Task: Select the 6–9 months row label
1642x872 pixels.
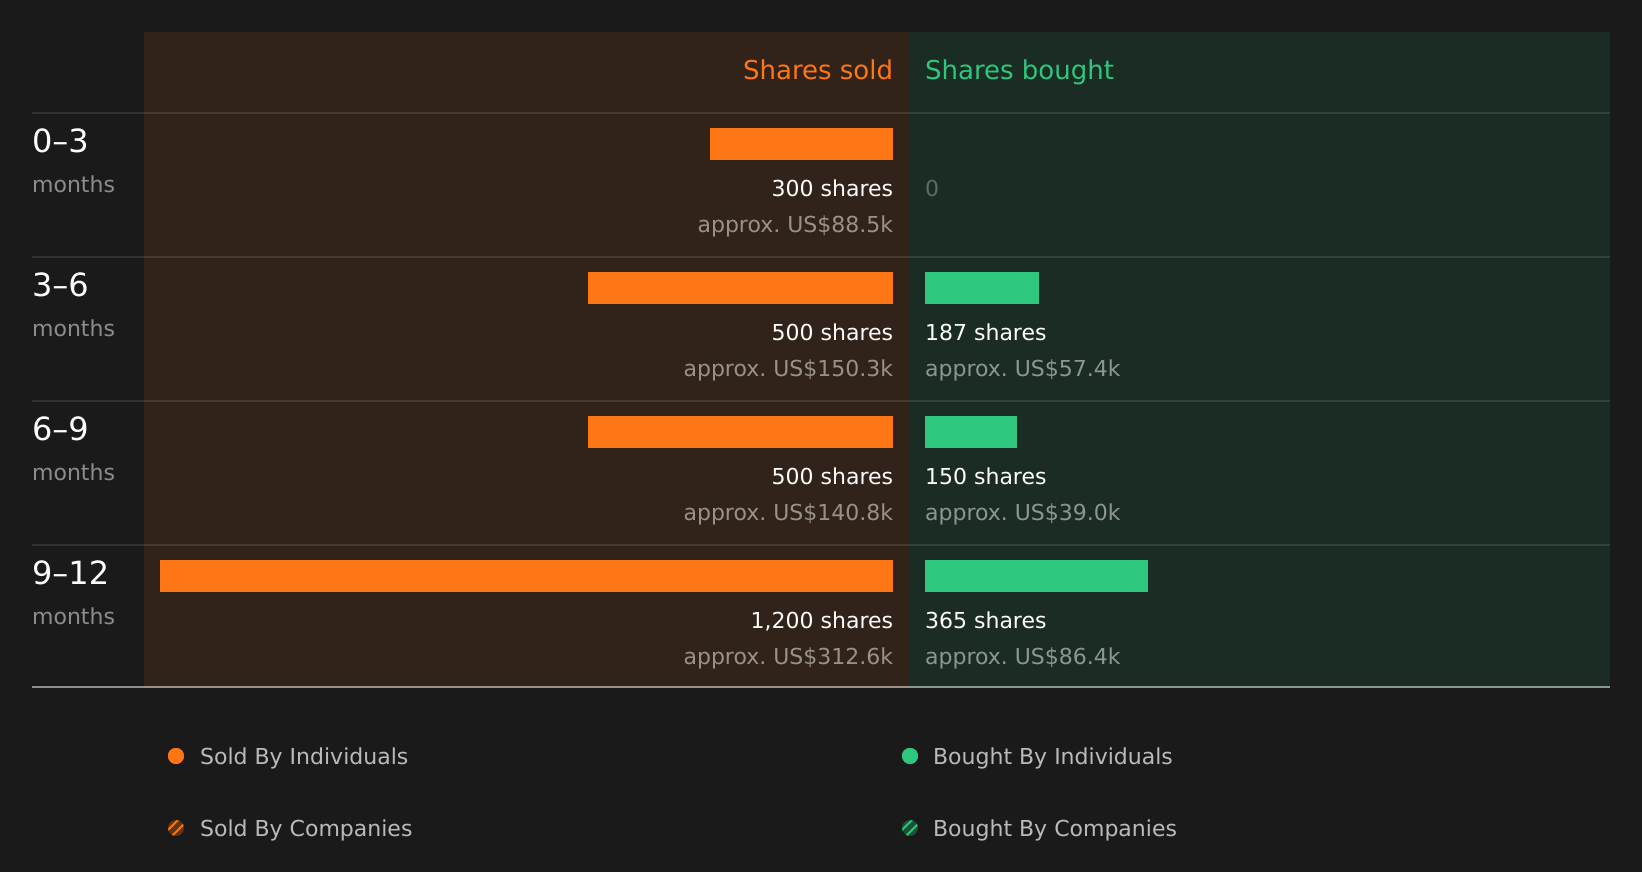Action: tap(73, 449)
